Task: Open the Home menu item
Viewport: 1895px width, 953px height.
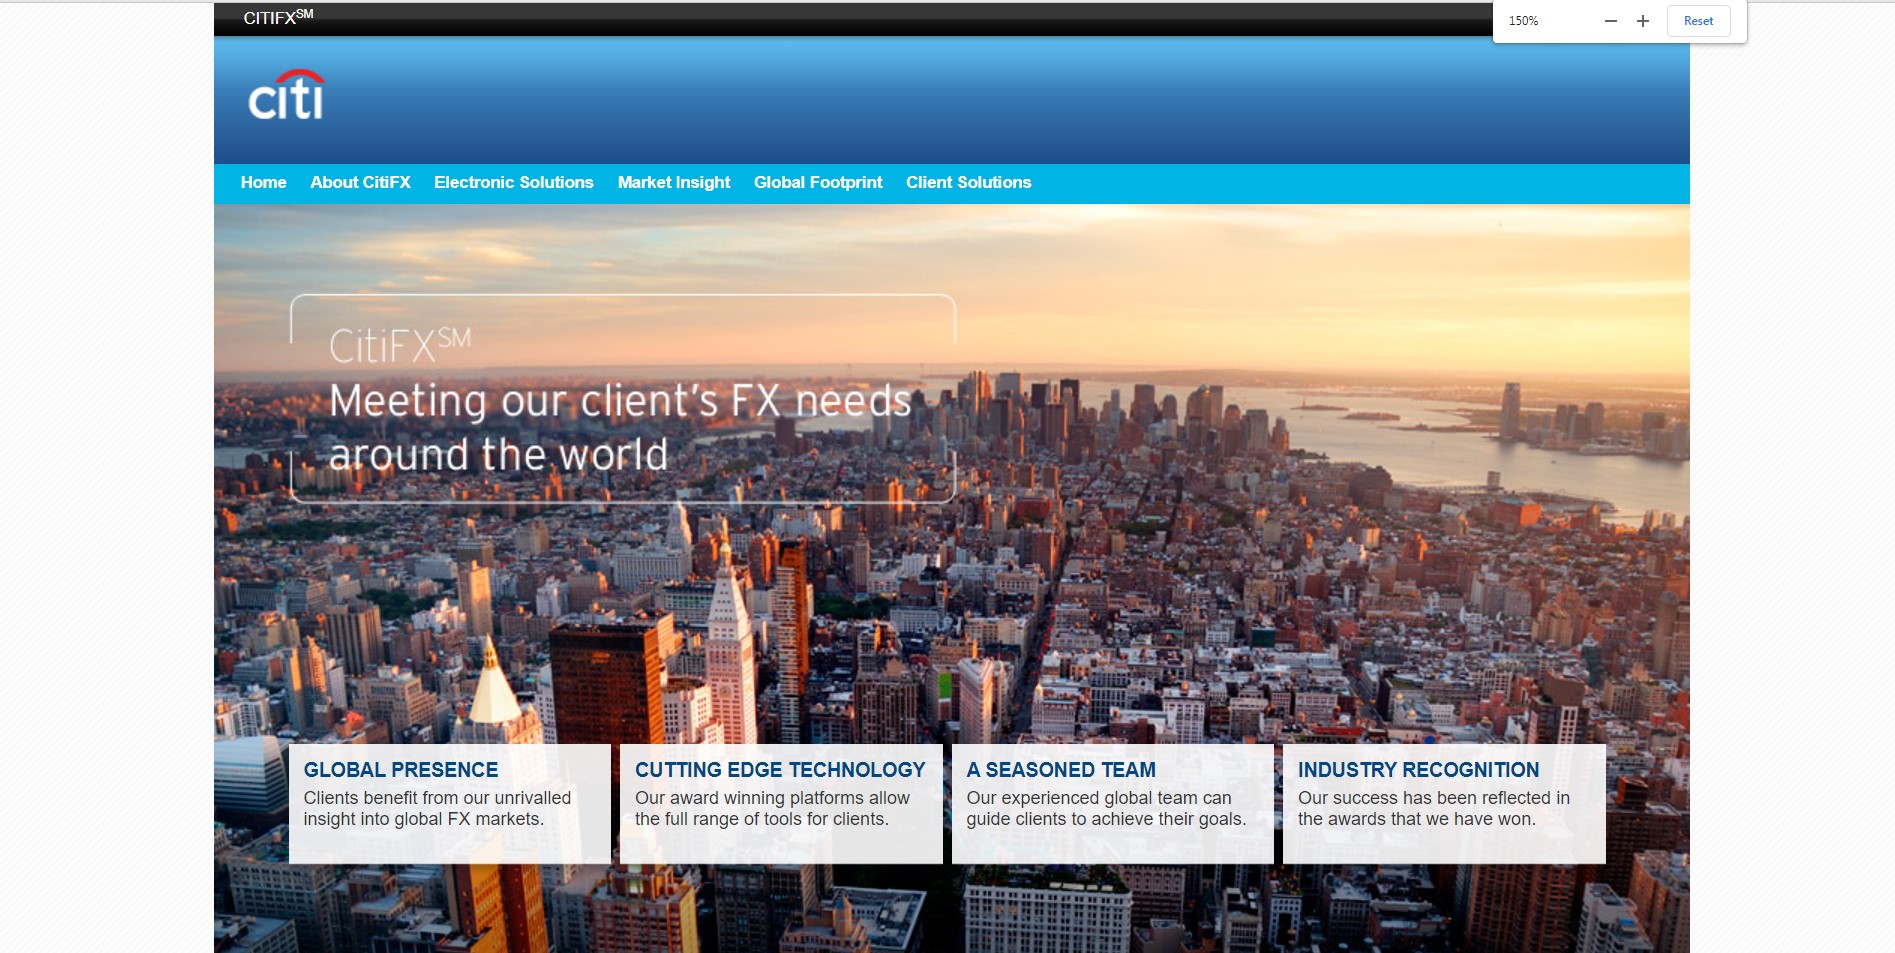Action: (x=264, y=183)
